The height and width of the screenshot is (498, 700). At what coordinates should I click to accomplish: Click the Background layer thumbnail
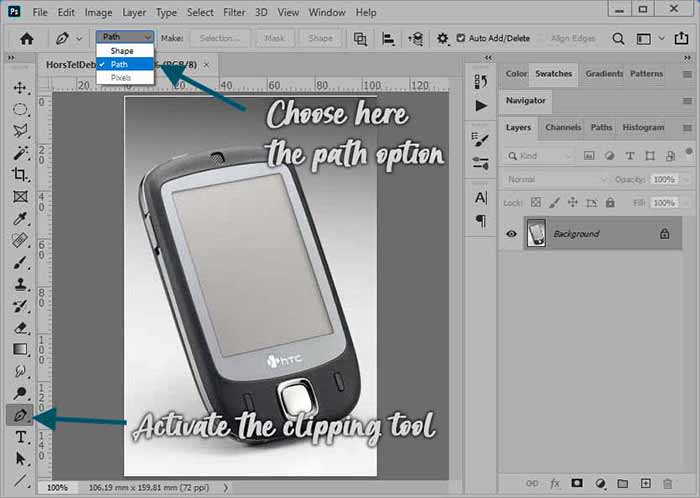(536, 233)
